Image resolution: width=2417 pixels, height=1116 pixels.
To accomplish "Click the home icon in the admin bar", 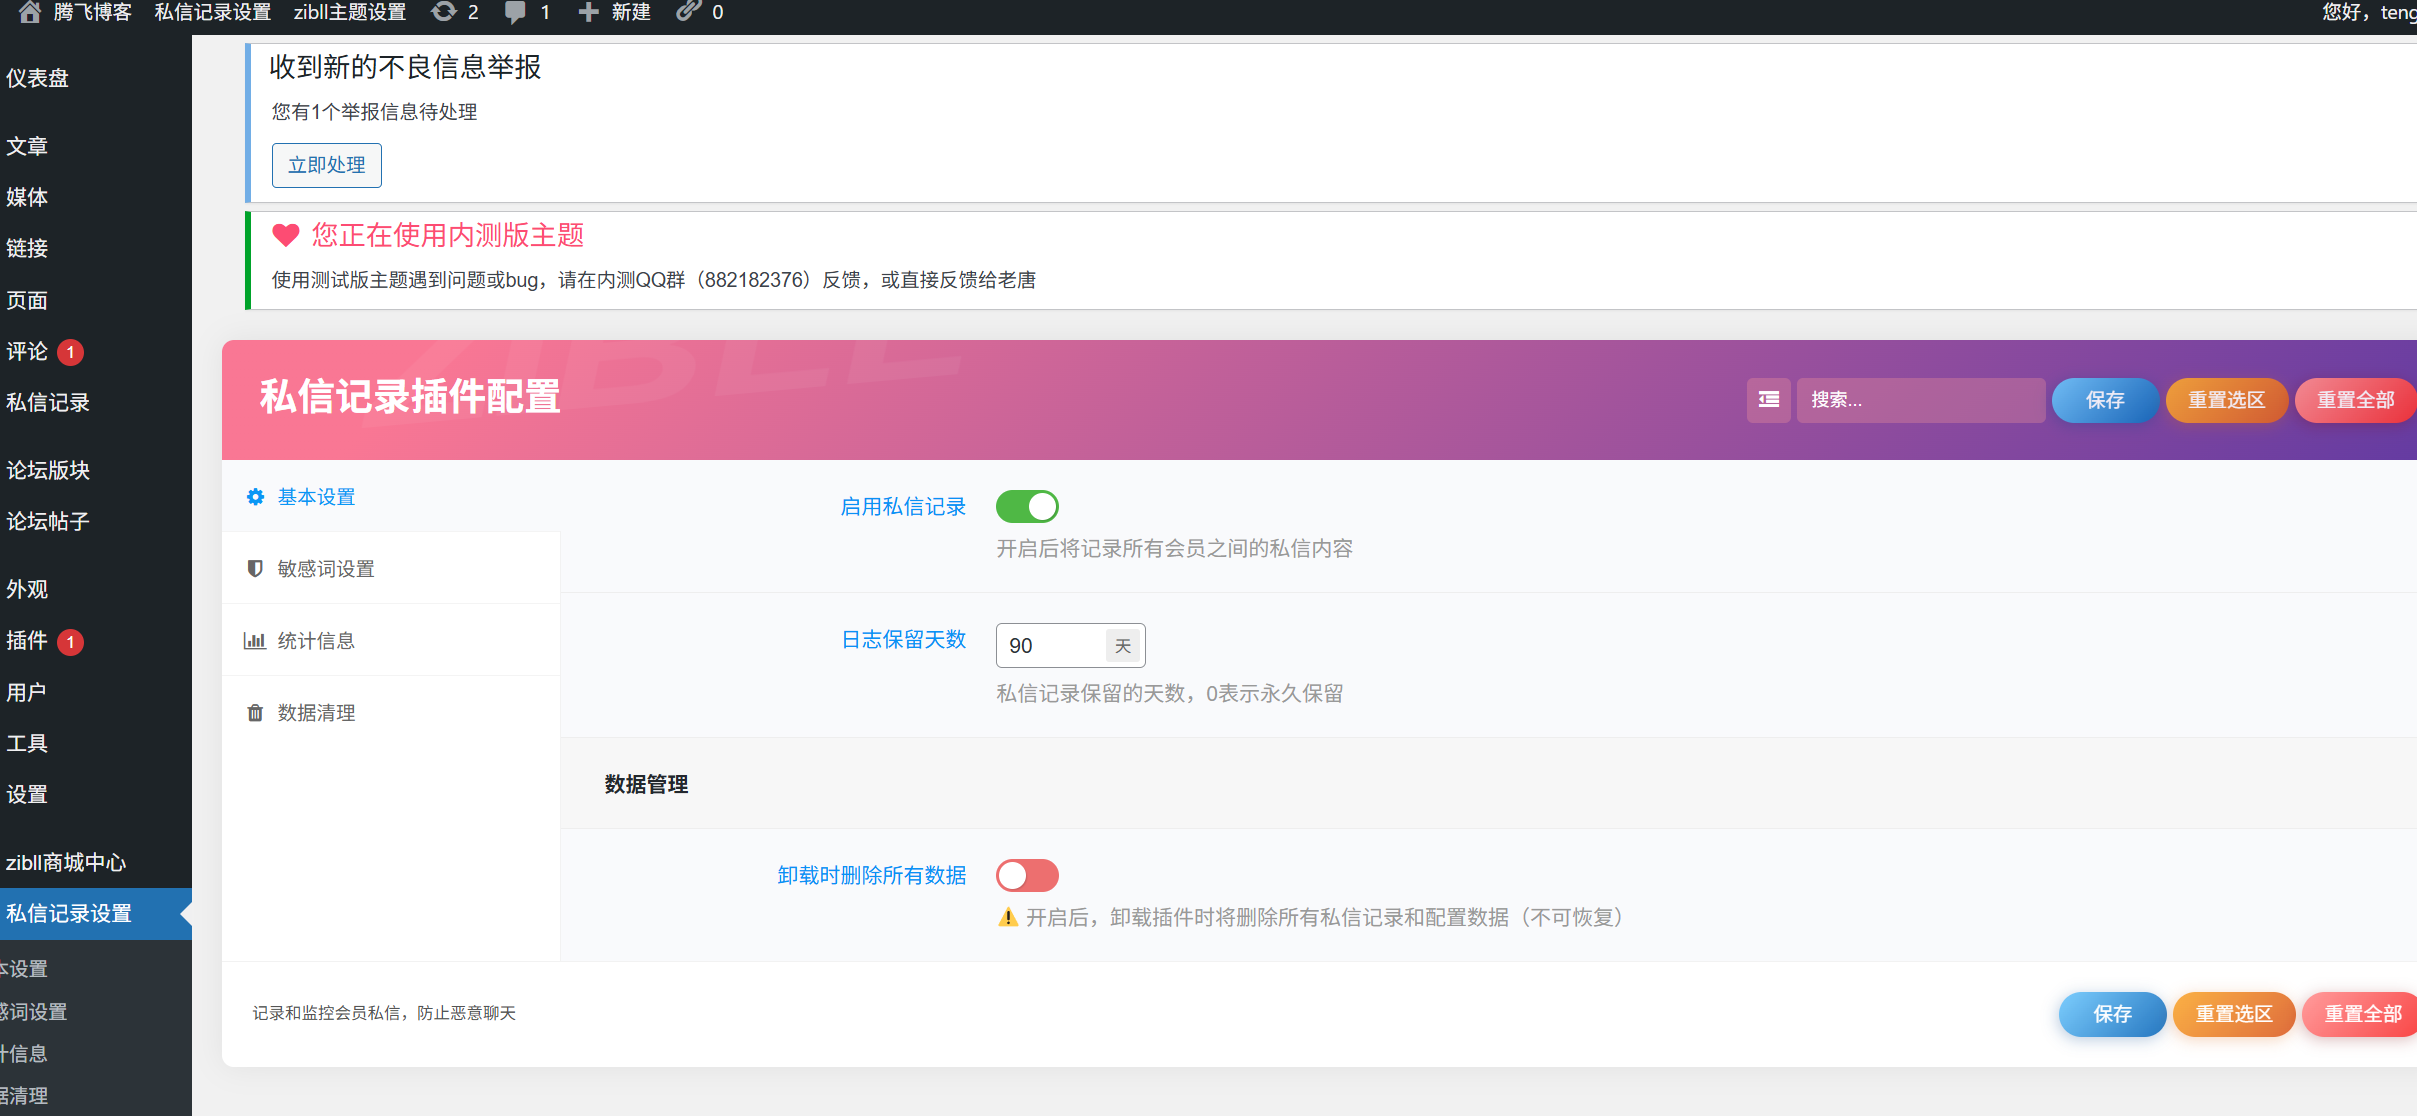I will [28, 12].
